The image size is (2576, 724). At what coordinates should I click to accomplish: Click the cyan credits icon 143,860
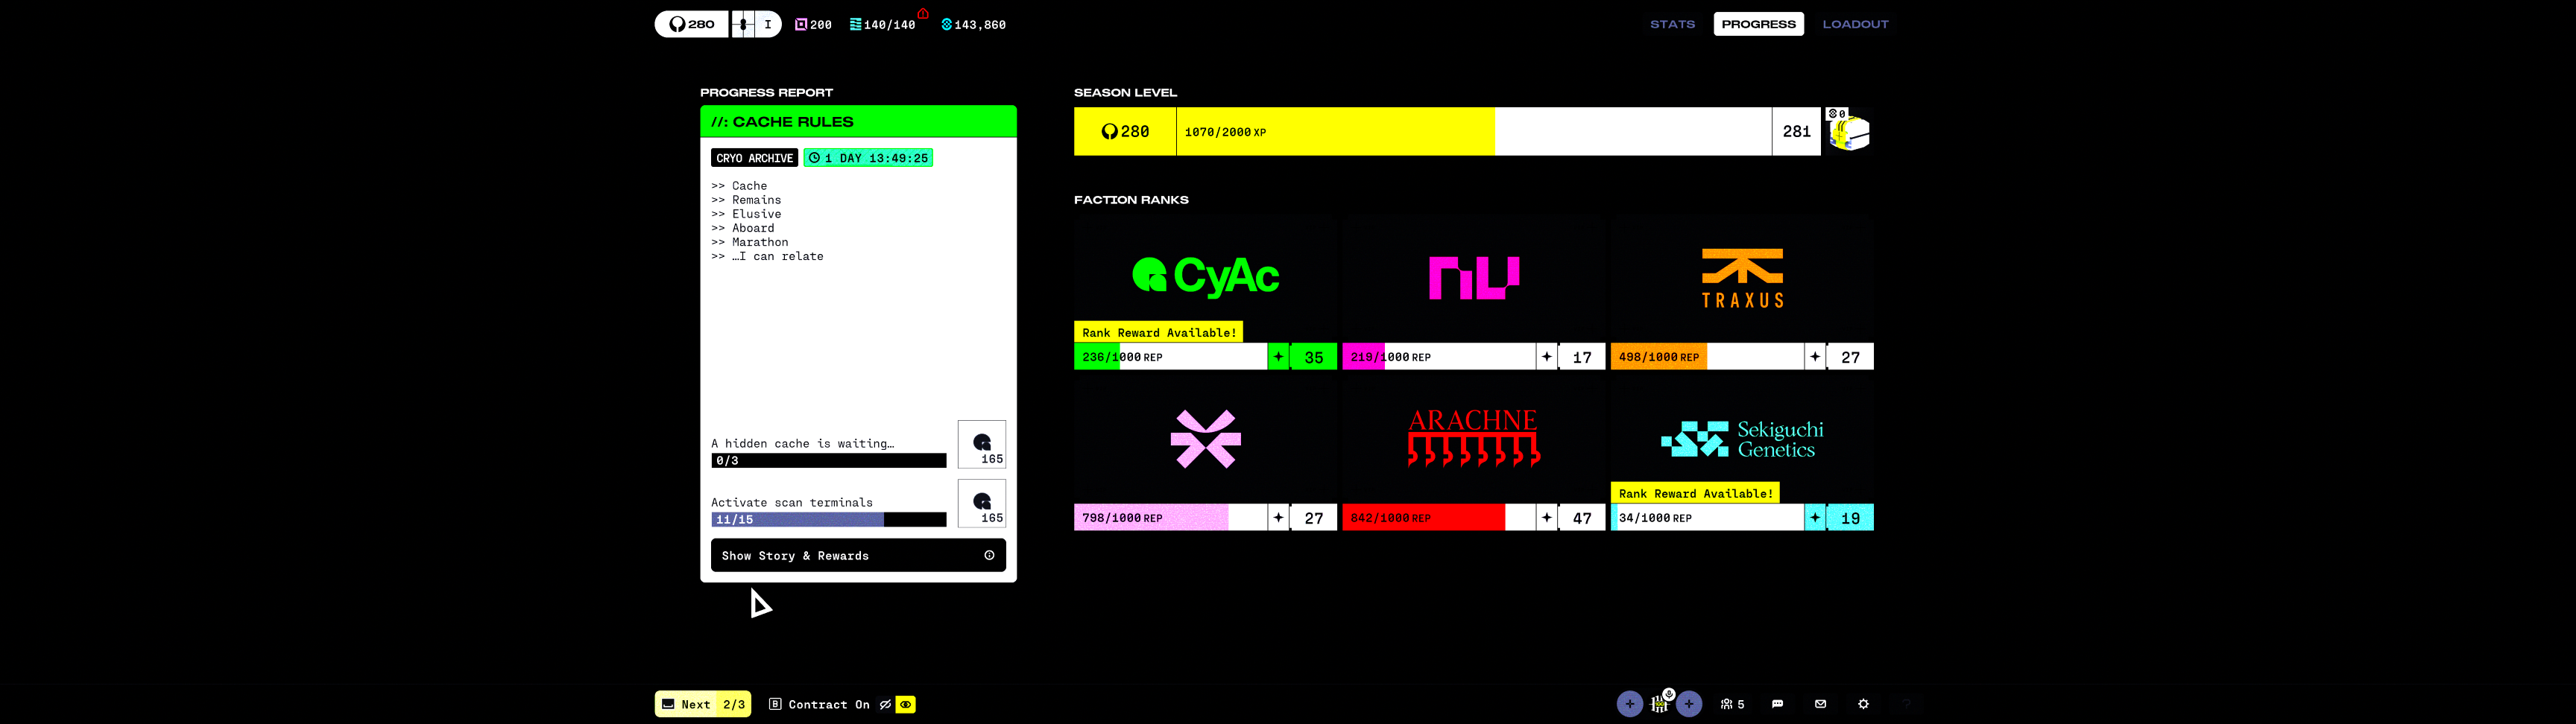coord(946,24)
